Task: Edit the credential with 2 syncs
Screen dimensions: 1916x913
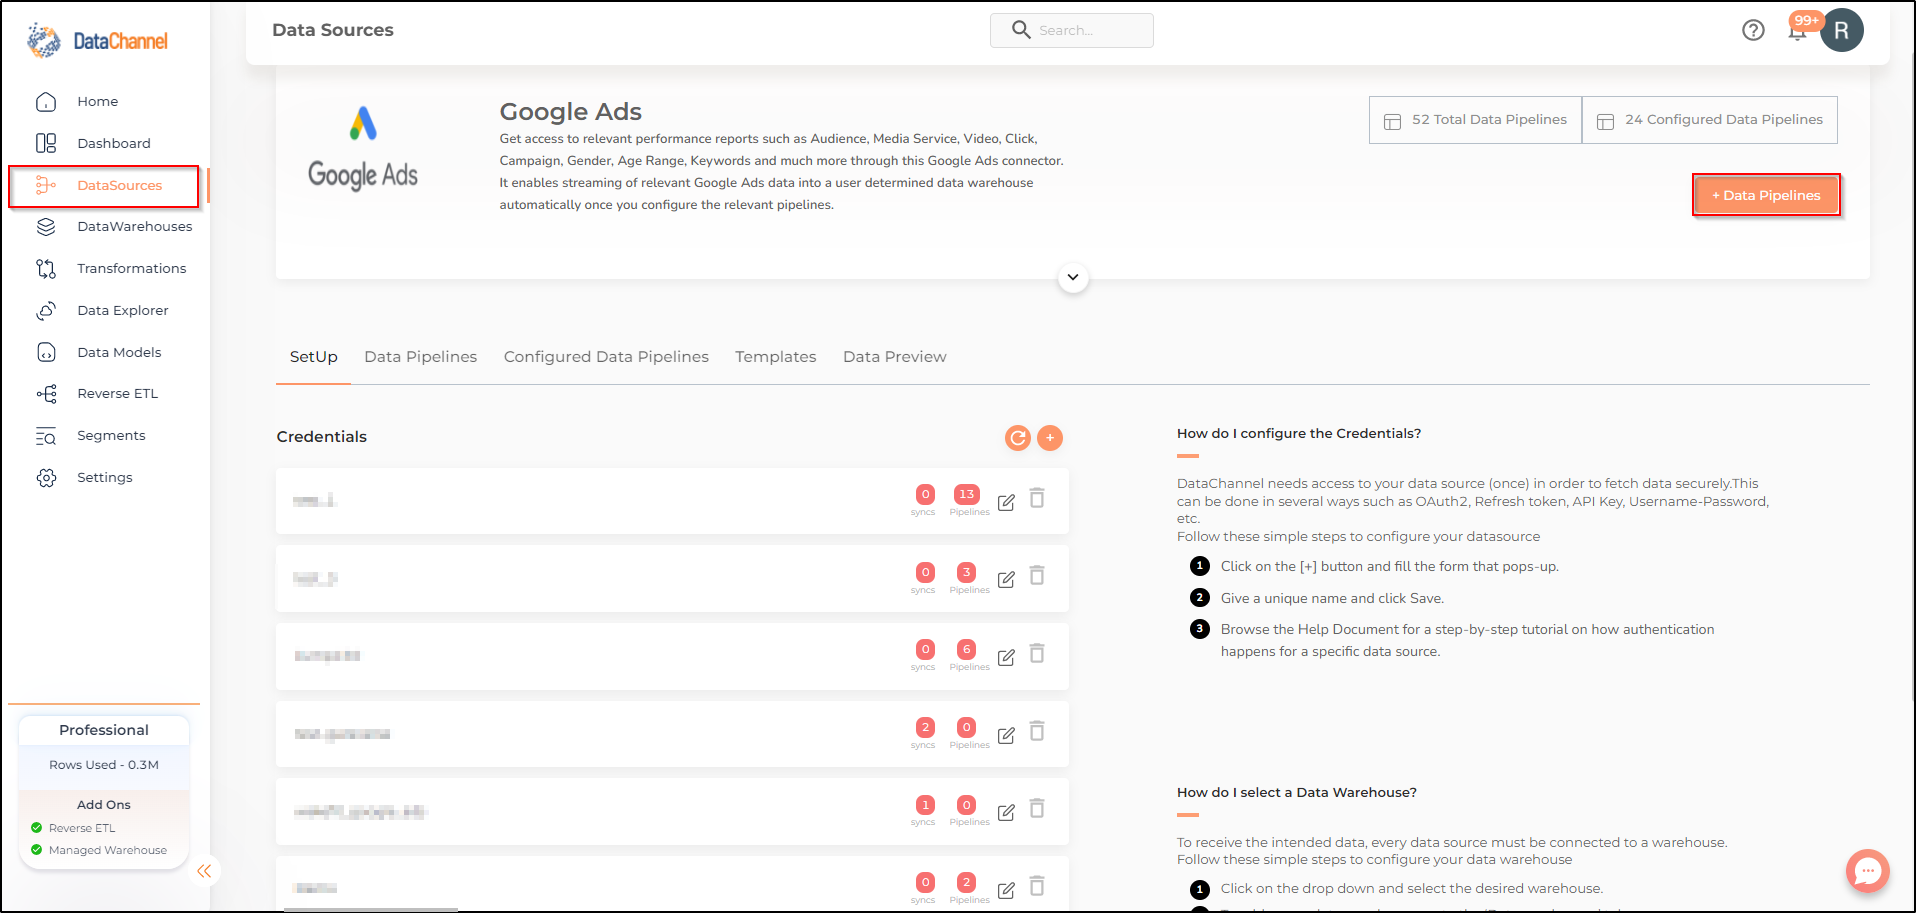Action: coord(1006,735)
